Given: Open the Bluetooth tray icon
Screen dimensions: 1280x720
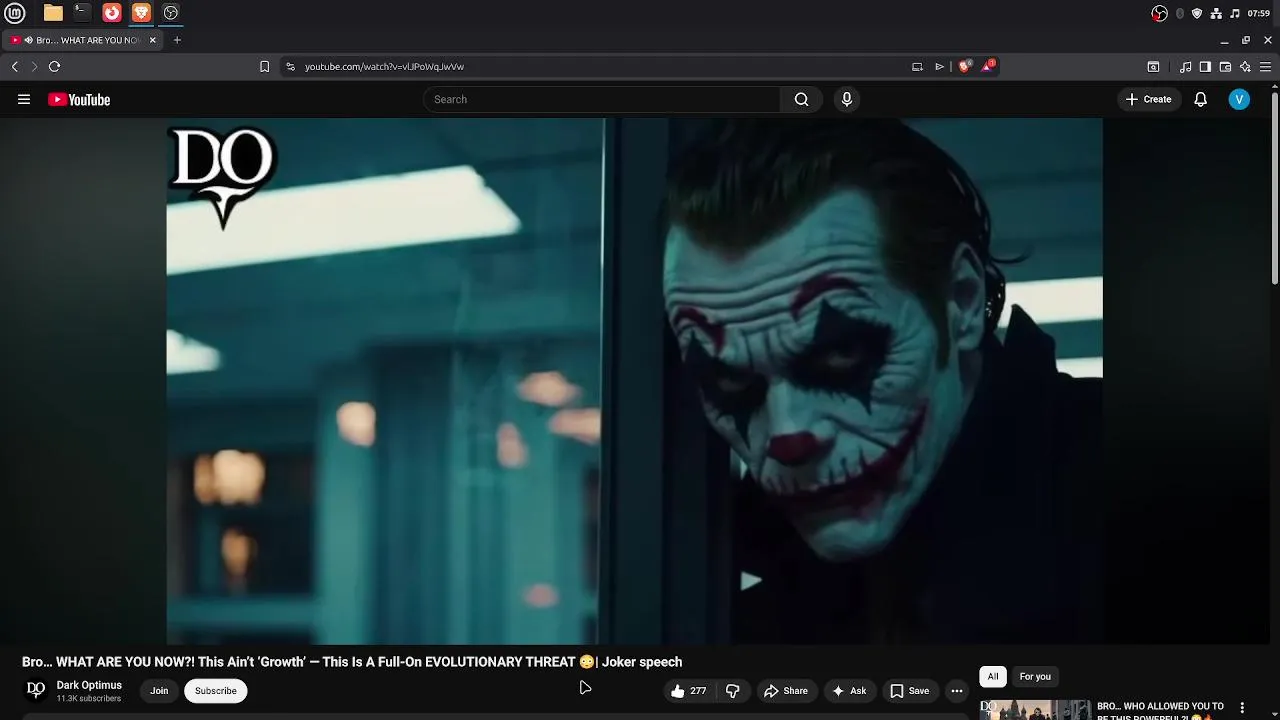Looking at the screenshot, I should pyautogui.click(x=1180, y=13).
